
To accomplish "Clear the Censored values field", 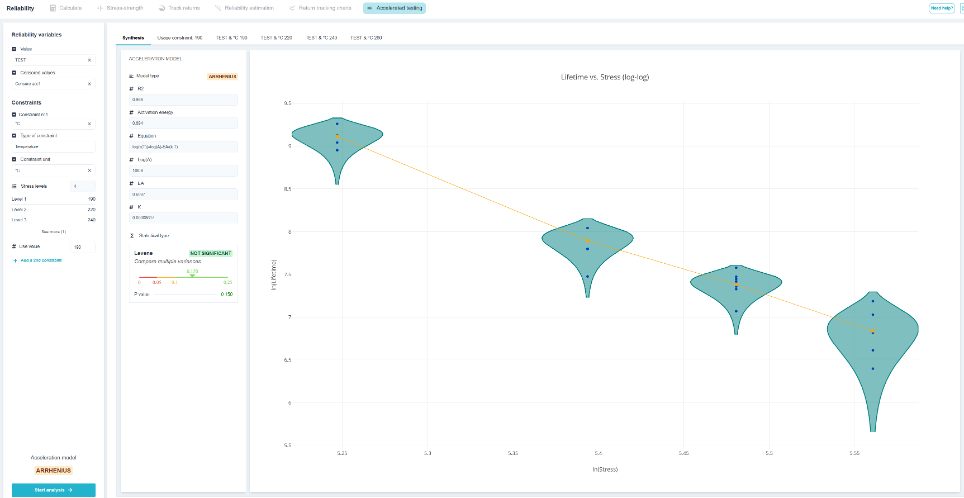I will pyautogui.click(x=89, y=84).
